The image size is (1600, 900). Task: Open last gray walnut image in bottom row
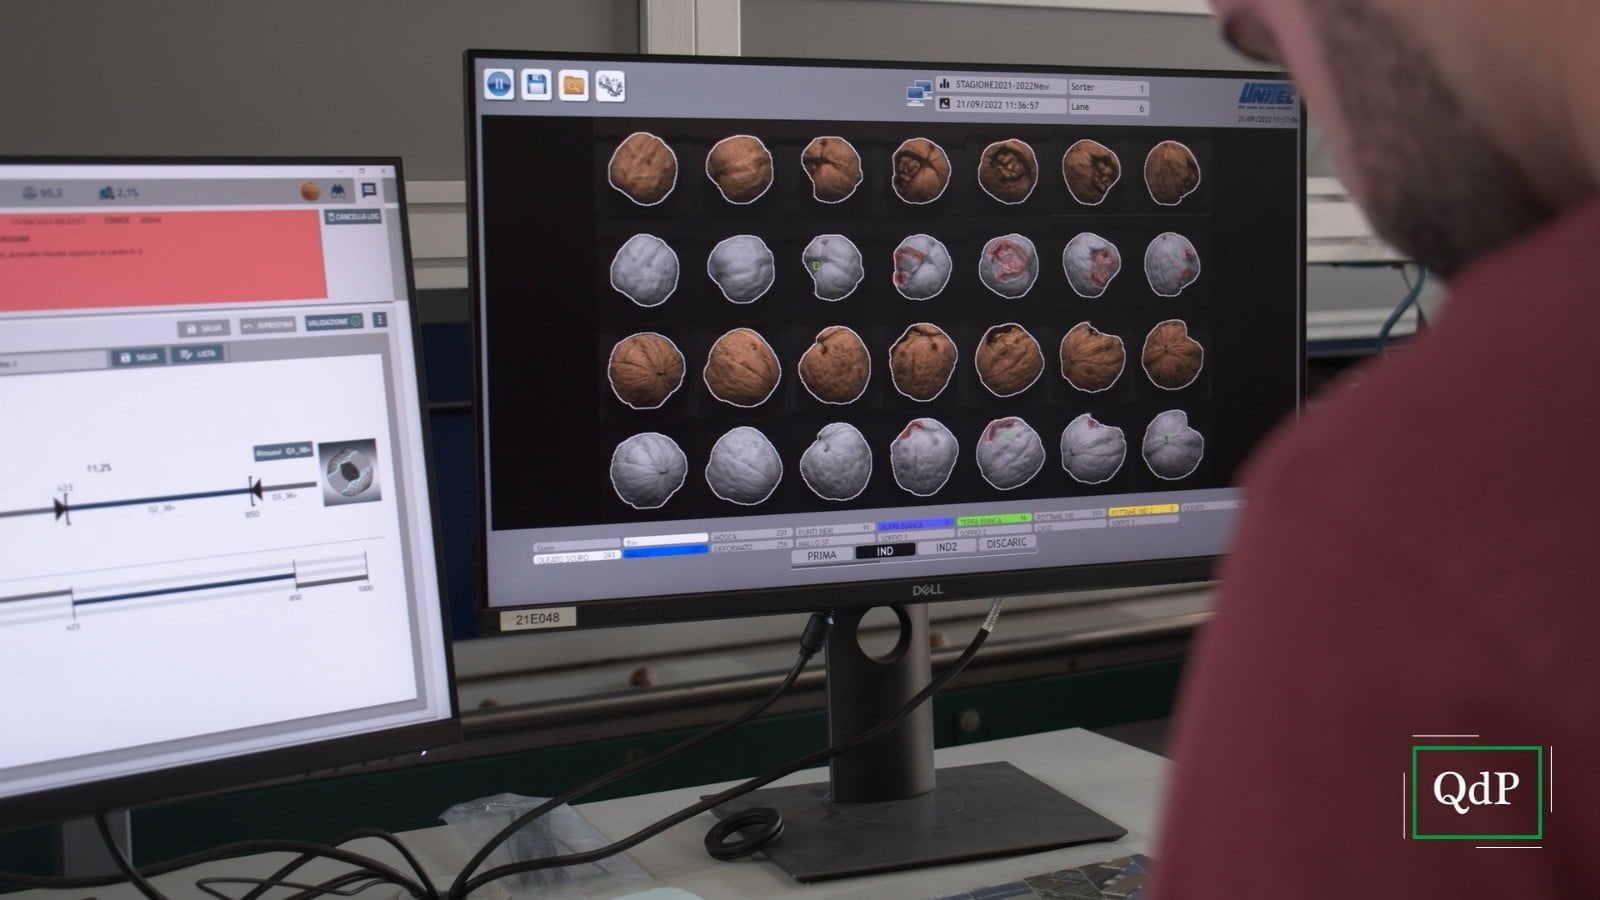[x=1172, y=444]
